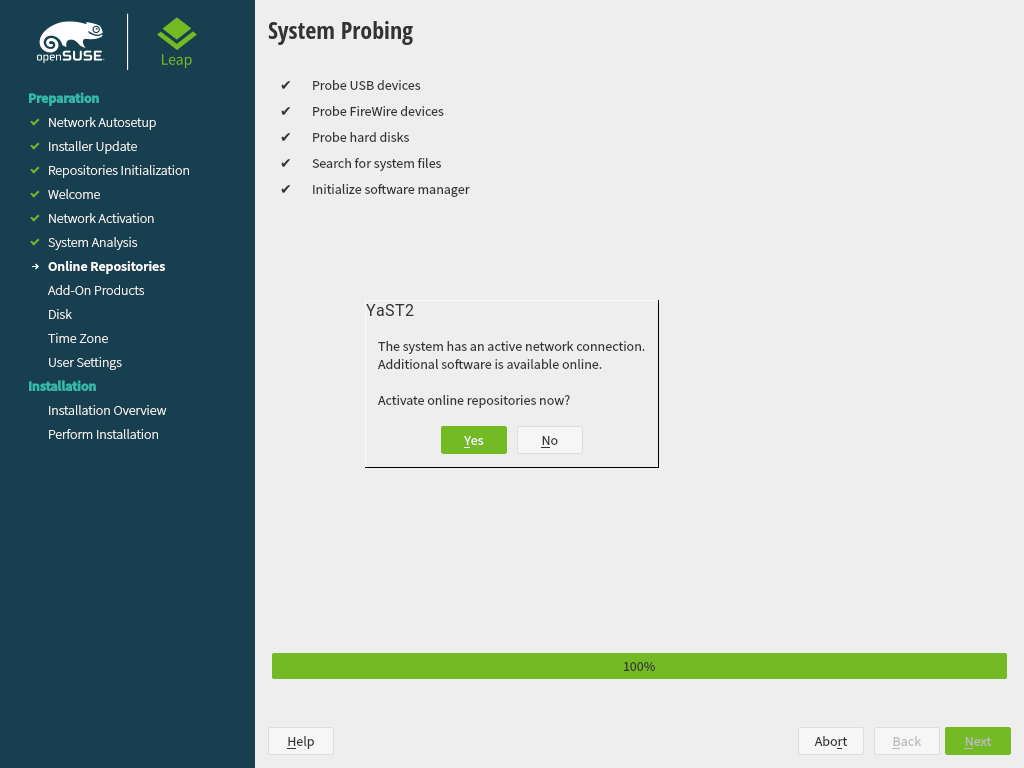Click the YaST2 dialog title
The image size is (1024, 768).
point(390,310)
